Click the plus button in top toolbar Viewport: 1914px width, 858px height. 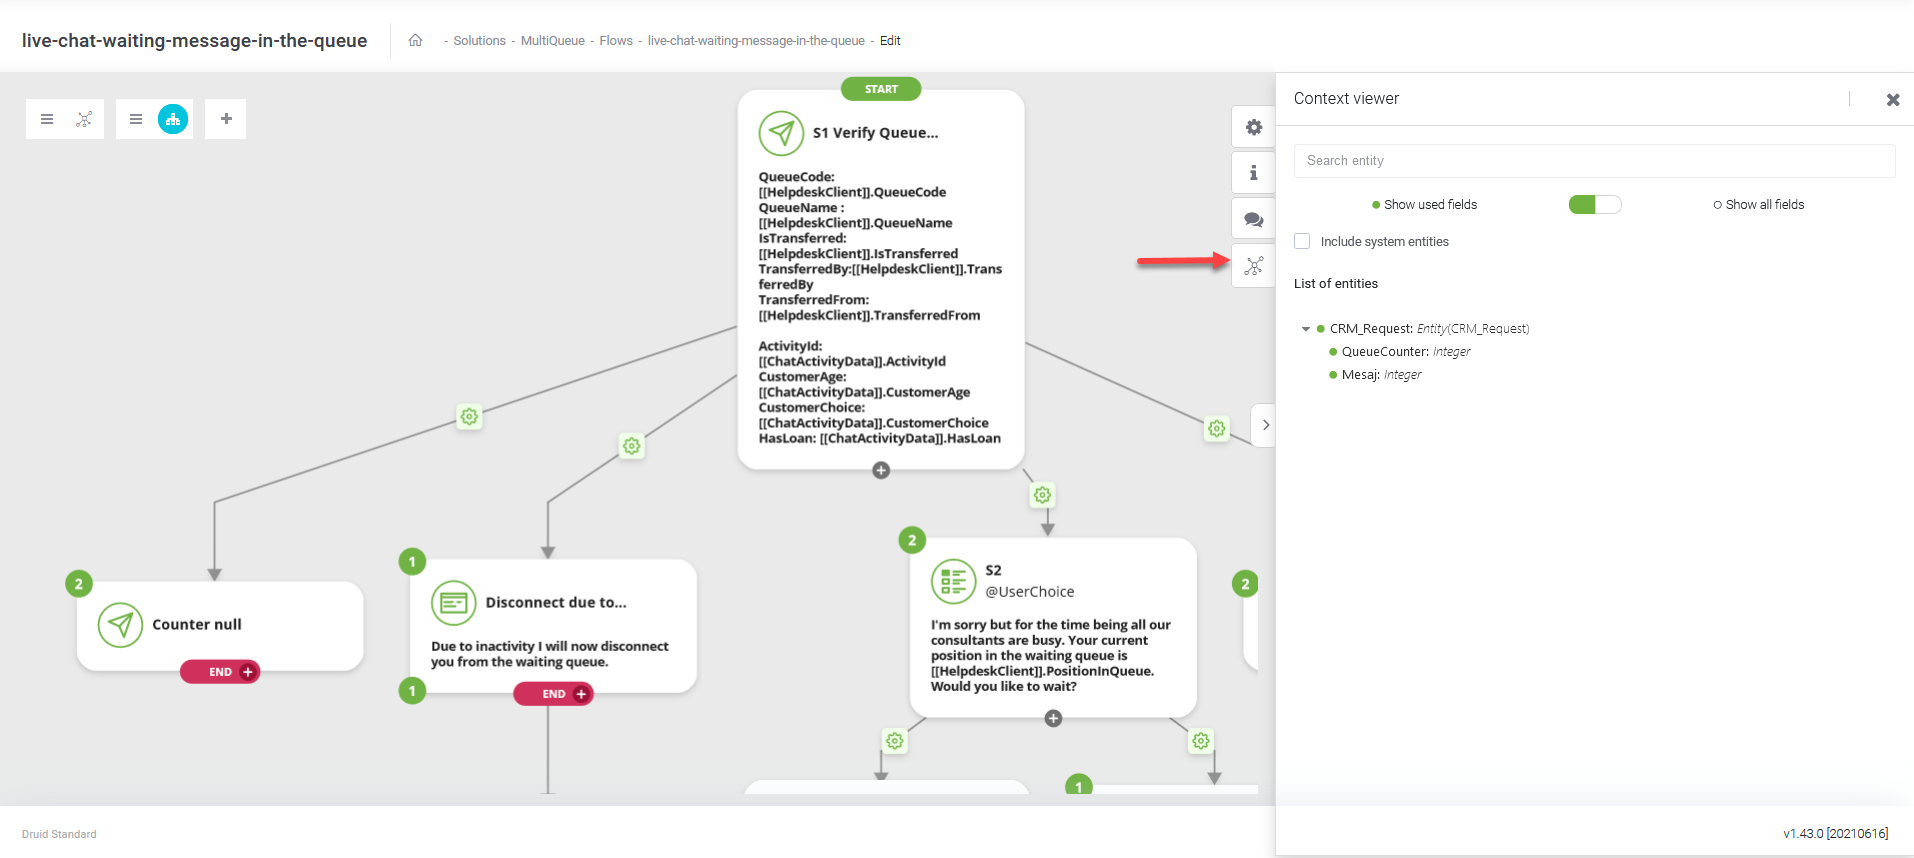click(226, 119)
